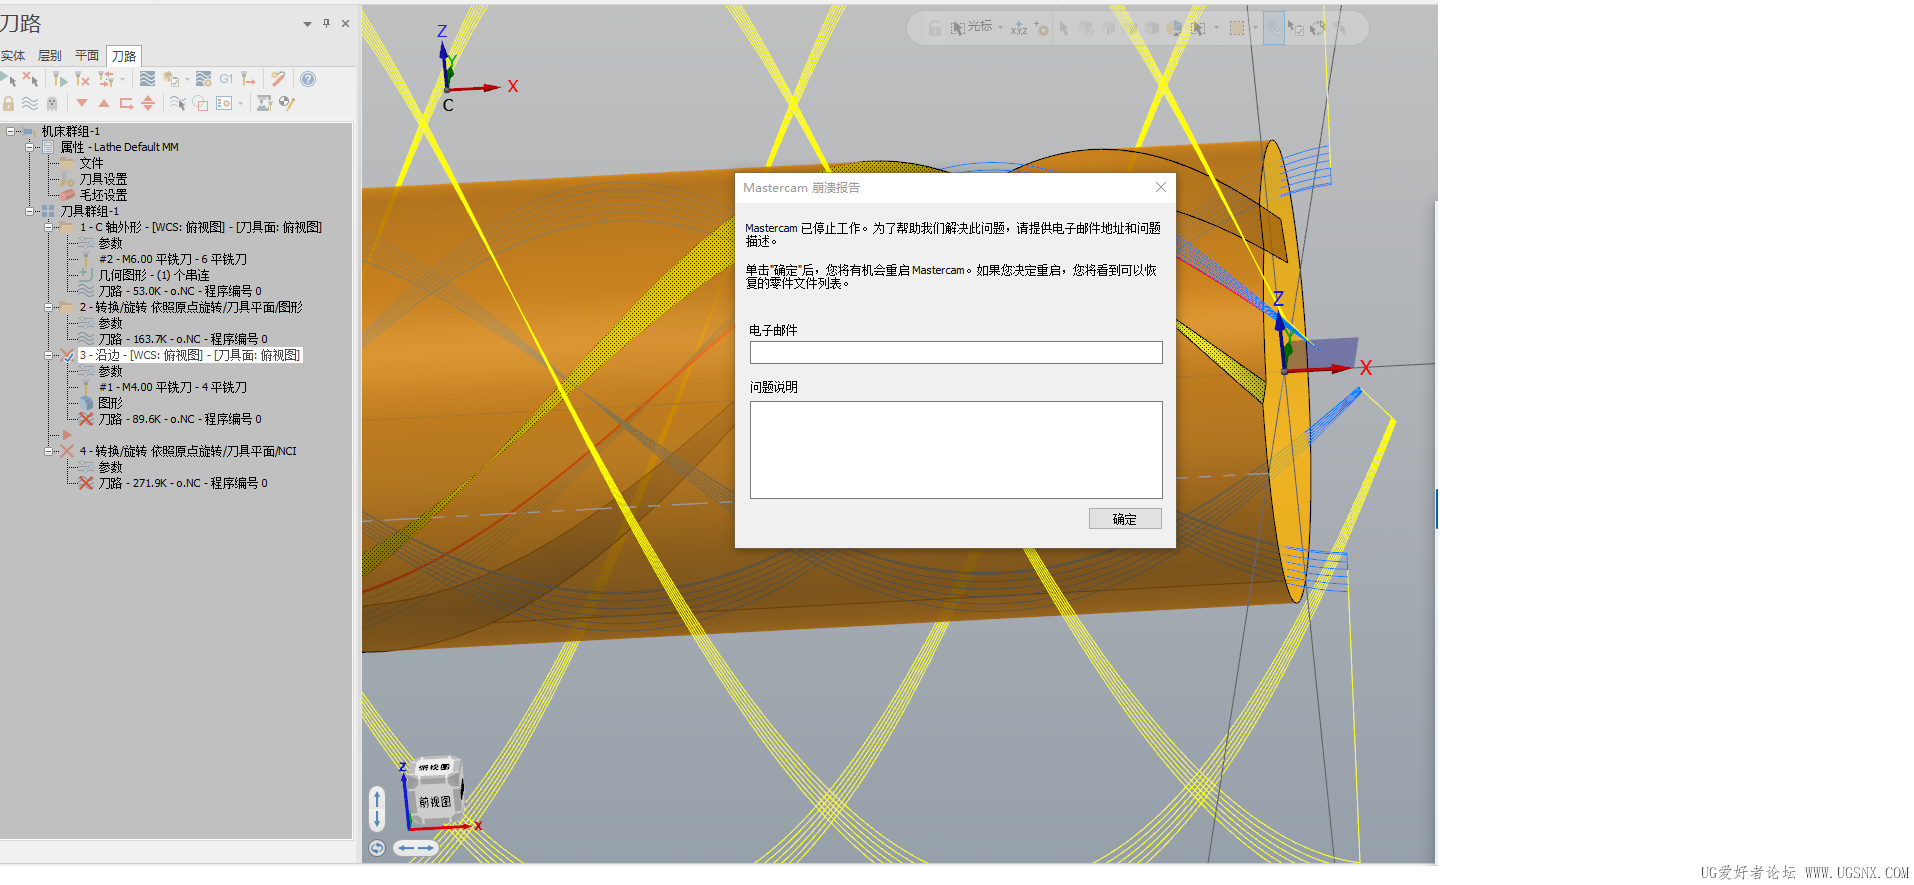Toggle lock on selected operations
The height and width of the screenshot is (885, 1914).
(x=8, y=103)
